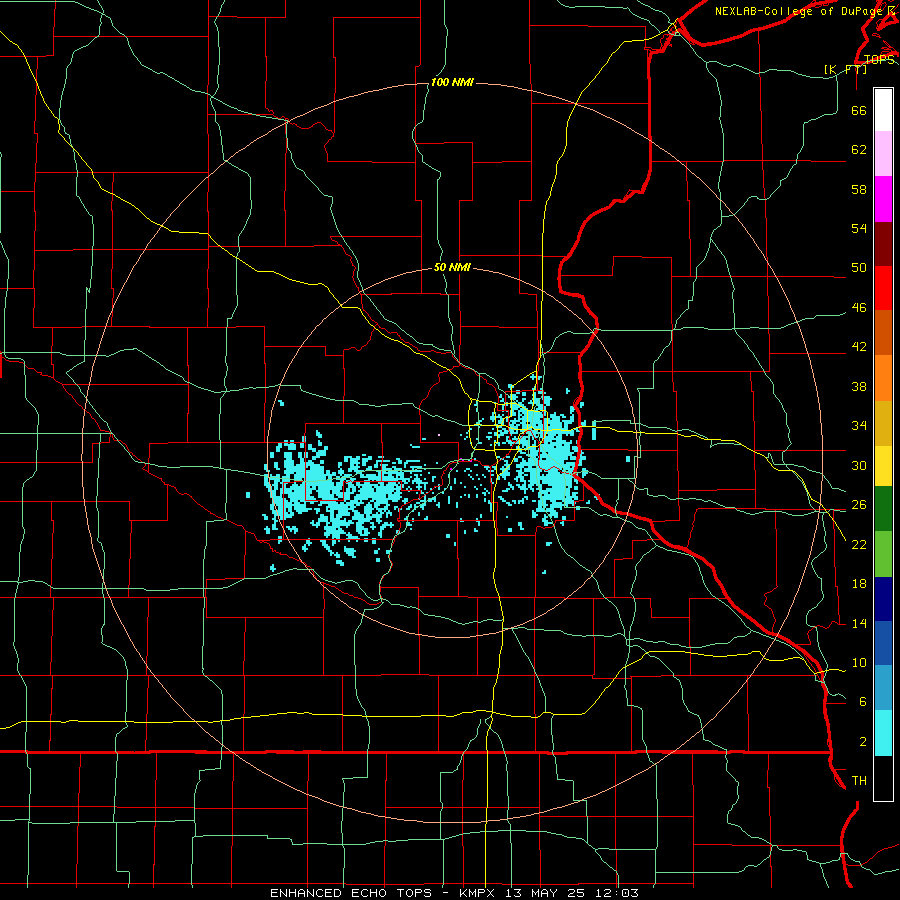Click the cyan legend swatch
This screenshot has width=900, height=900.
click(x=883, y=733)
